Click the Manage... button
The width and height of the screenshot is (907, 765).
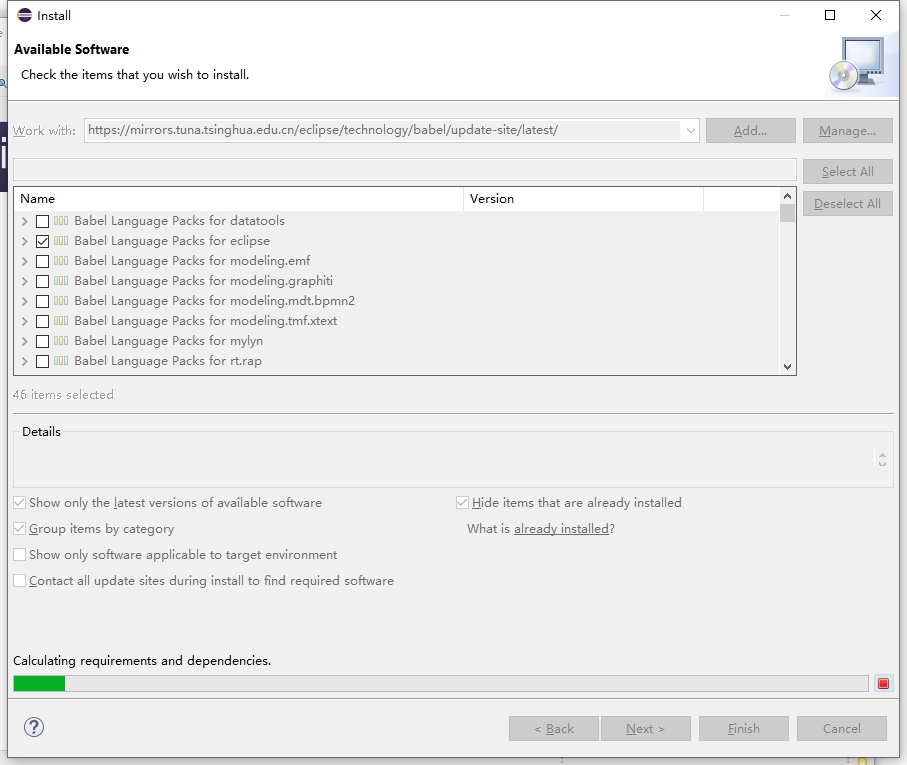pos(847,131)
